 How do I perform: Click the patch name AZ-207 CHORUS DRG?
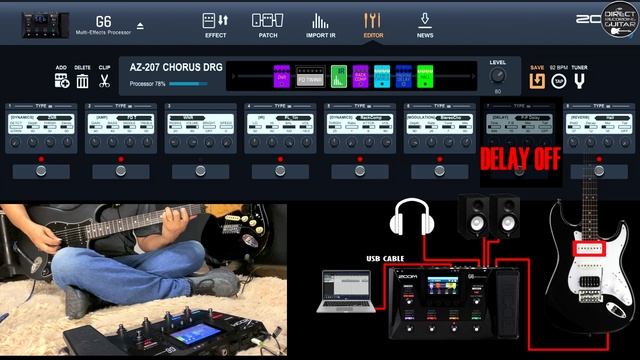176,67
